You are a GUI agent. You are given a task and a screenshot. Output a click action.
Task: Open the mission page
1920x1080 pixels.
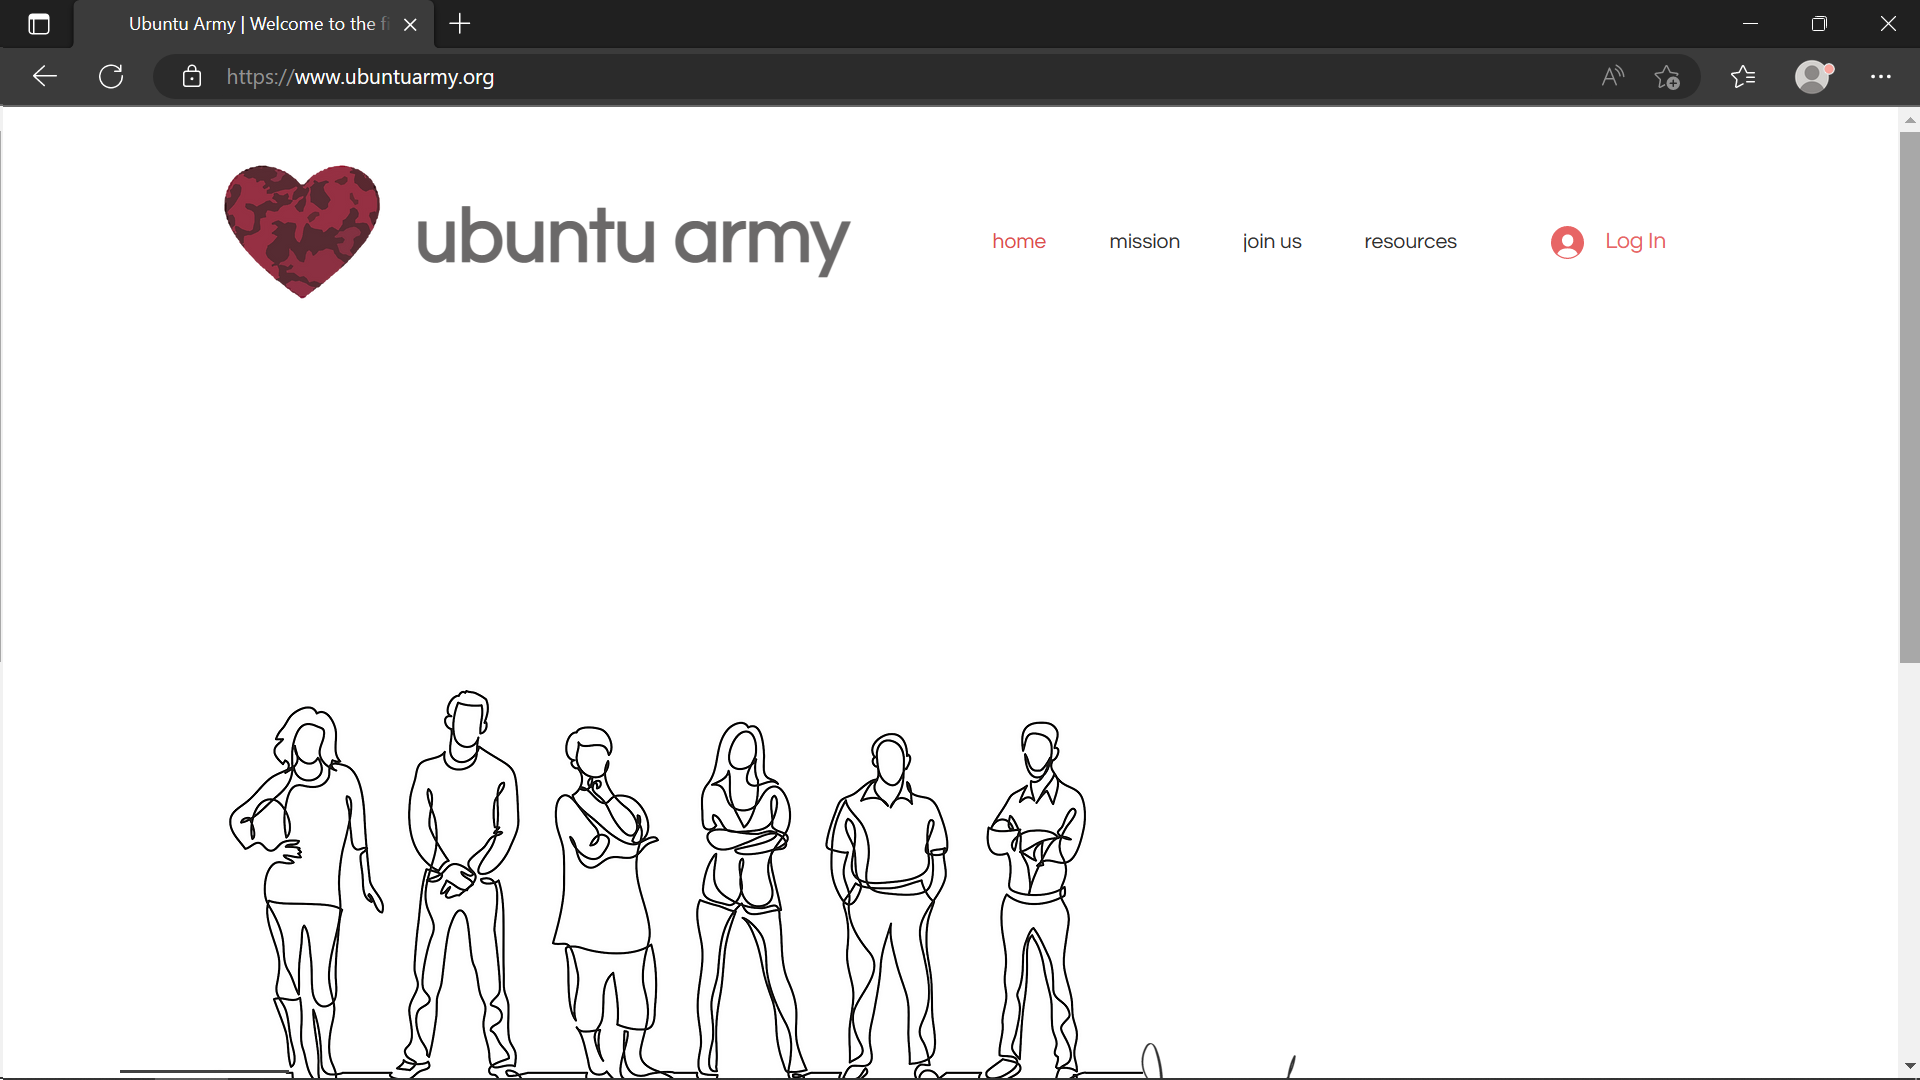[1144, 241]
